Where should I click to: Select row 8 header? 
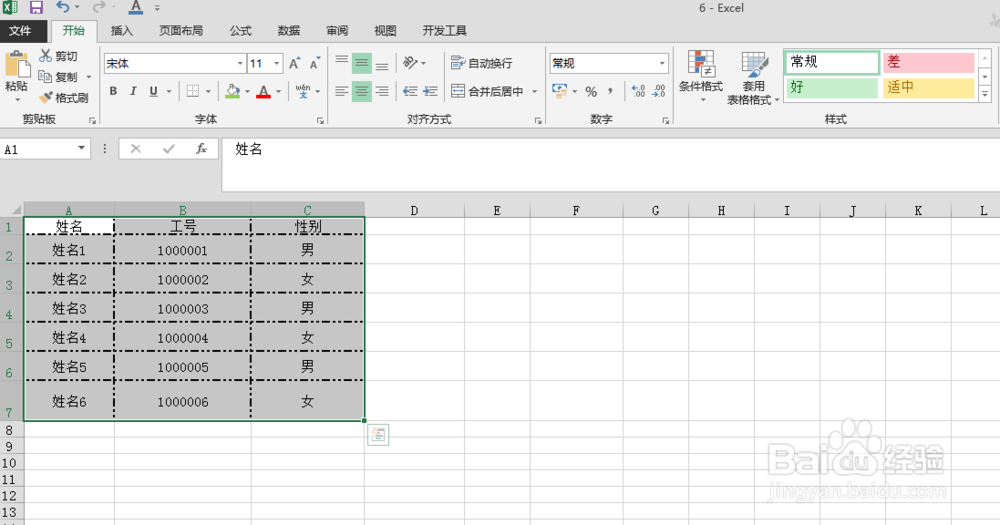[x=9, y=430]
